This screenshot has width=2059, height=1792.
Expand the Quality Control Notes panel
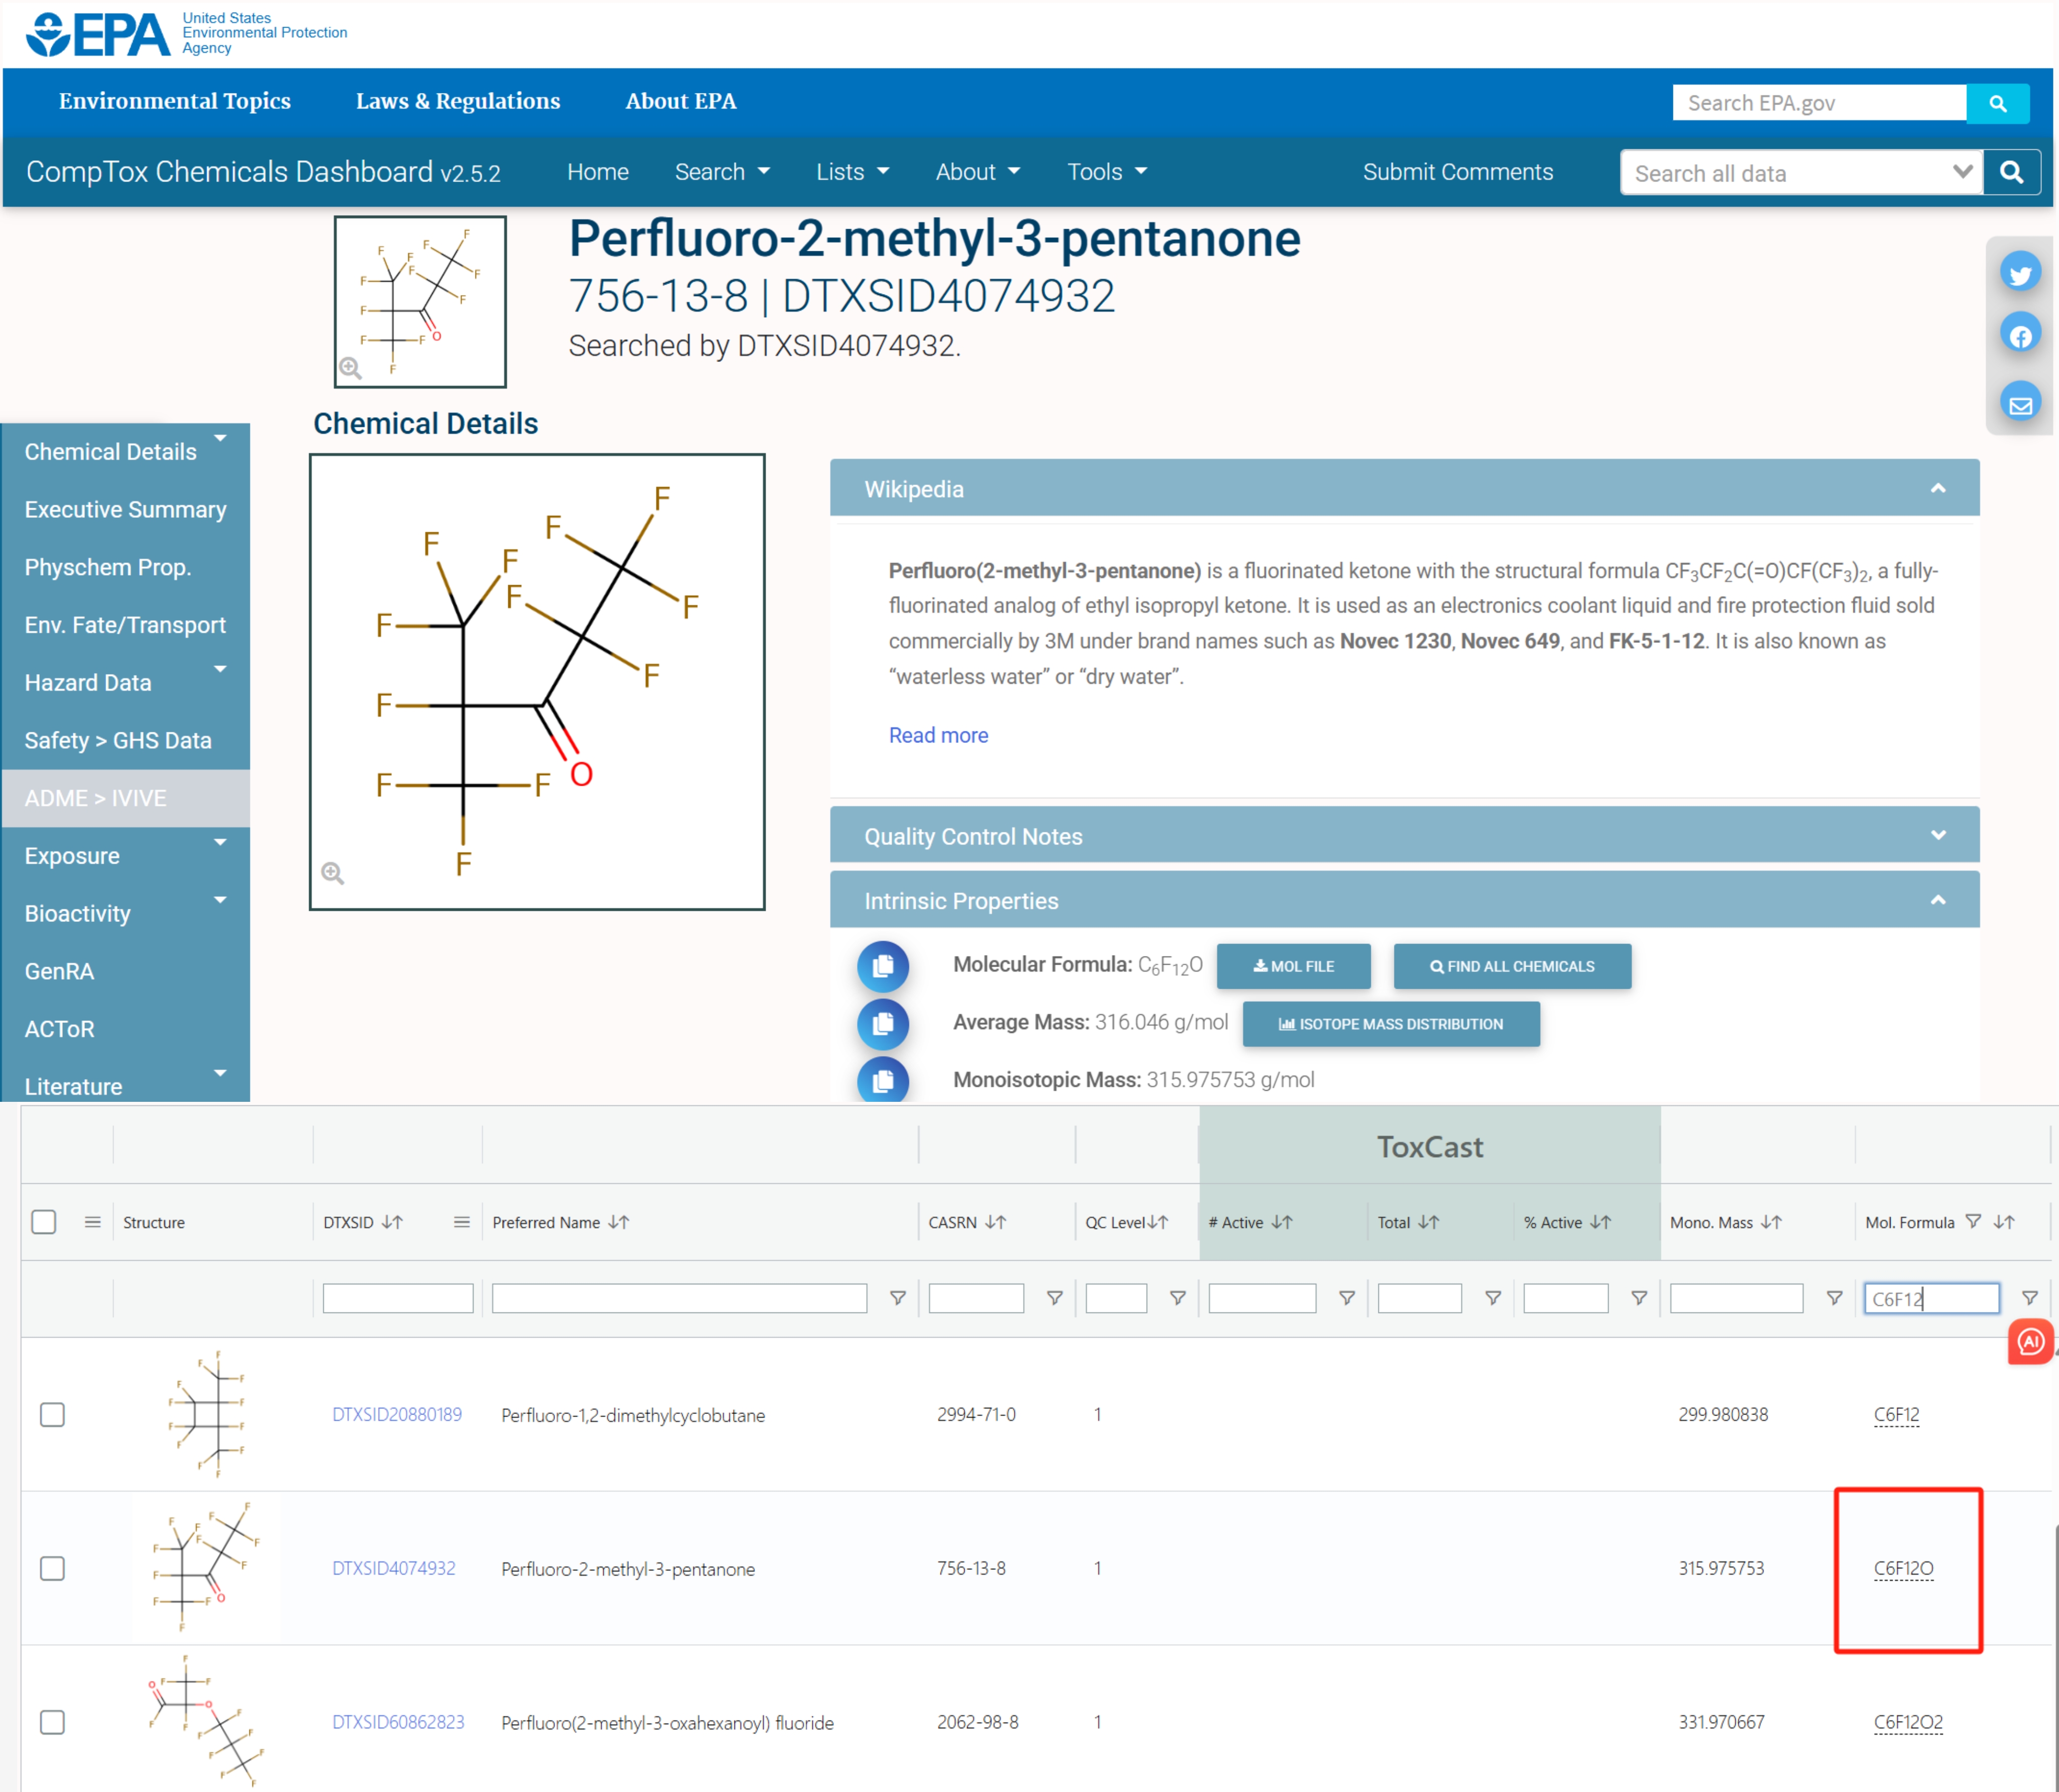pos(1937,835)
